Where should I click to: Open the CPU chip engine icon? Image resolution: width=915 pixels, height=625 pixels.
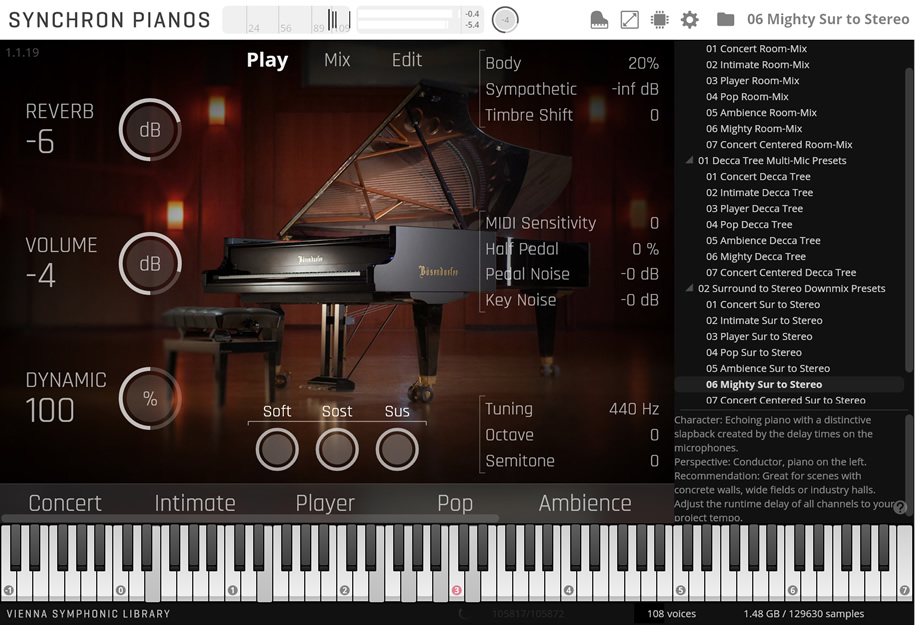pos(659,20)
